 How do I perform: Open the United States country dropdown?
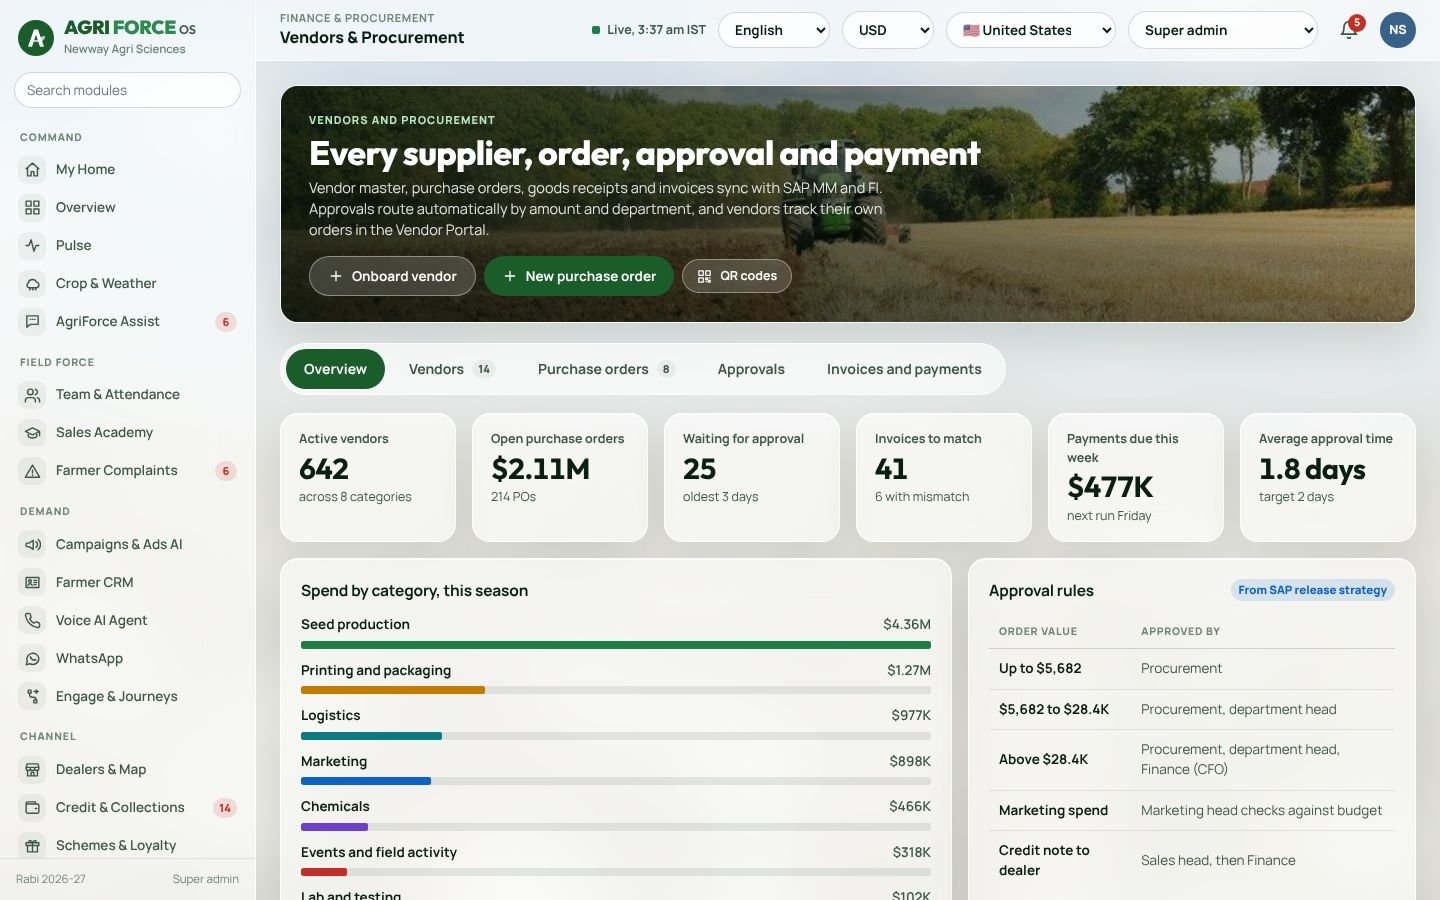[x=1031, y=30]
